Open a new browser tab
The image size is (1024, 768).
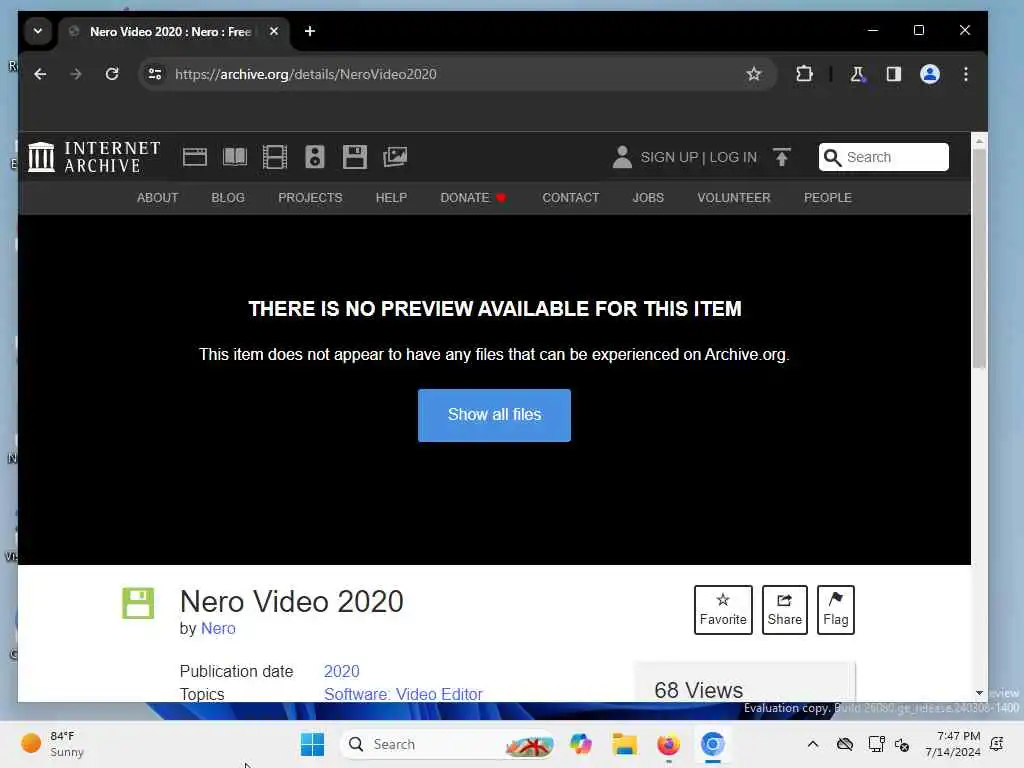coord(310,31)
